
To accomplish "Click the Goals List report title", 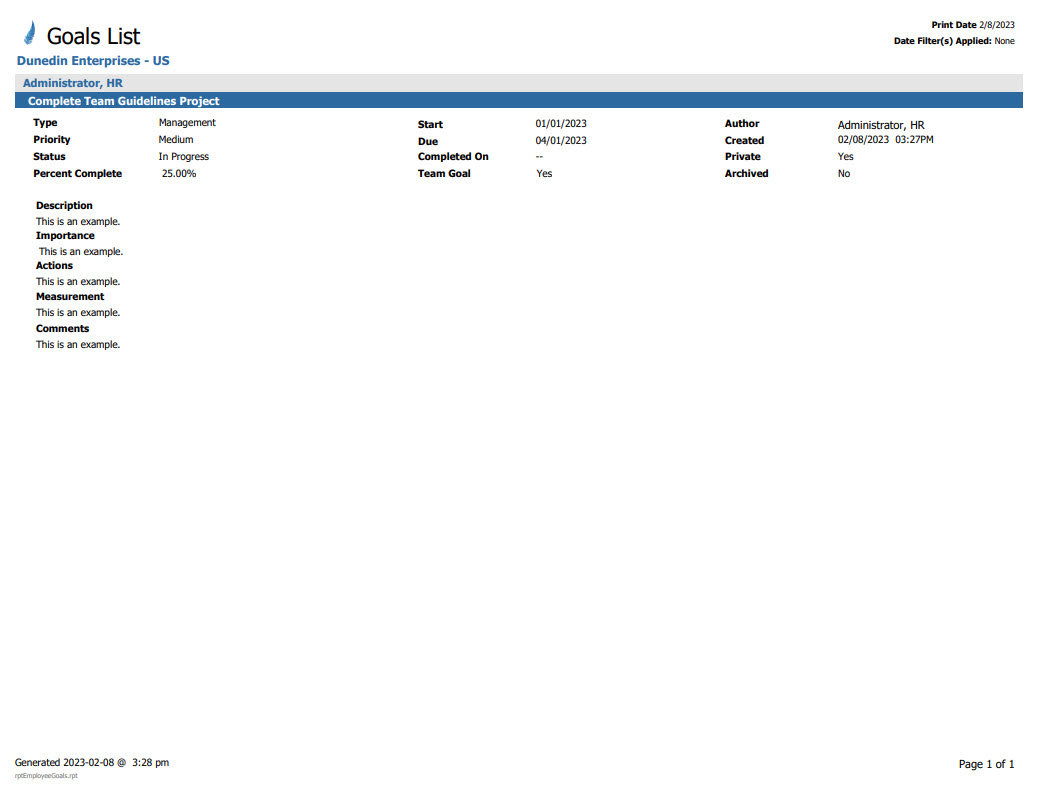I will (93, 36).
